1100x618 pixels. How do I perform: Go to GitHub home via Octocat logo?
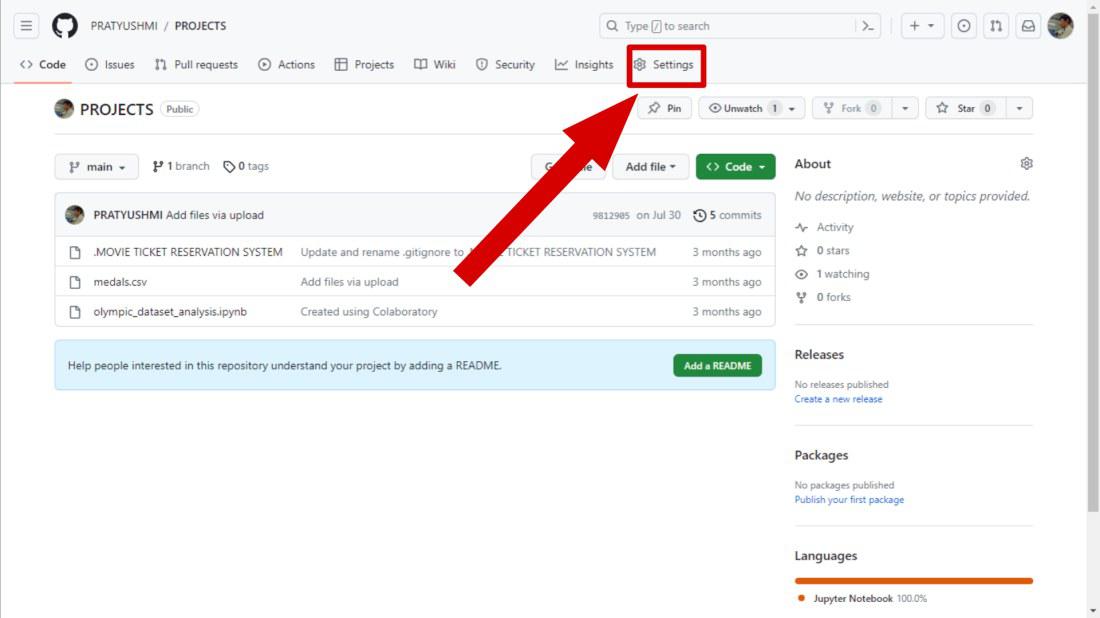pos(65,26)
